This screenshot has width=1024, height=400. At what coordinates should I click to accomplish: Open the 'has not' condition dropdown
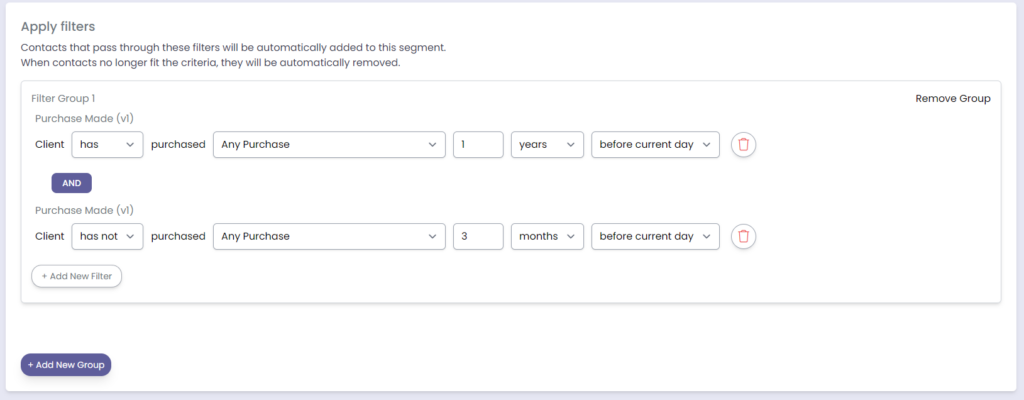[107, 236]
